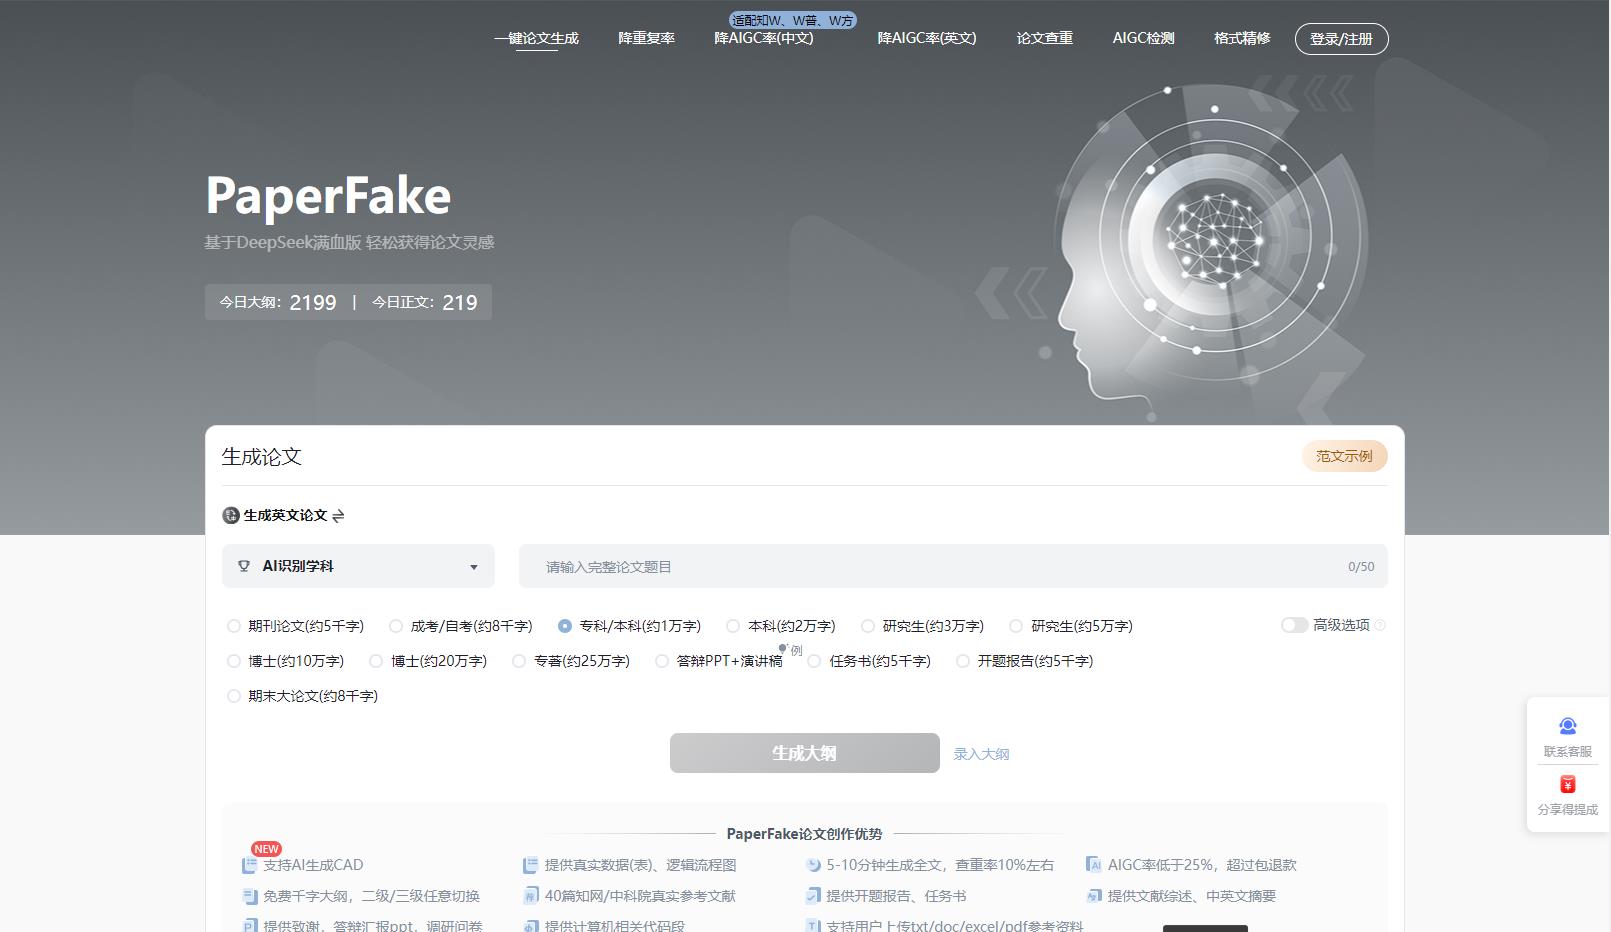This screenshot has height=932, width=1611.
Task: Click the help question-mark icon beside 高级选项
Action: point(1378,625)
